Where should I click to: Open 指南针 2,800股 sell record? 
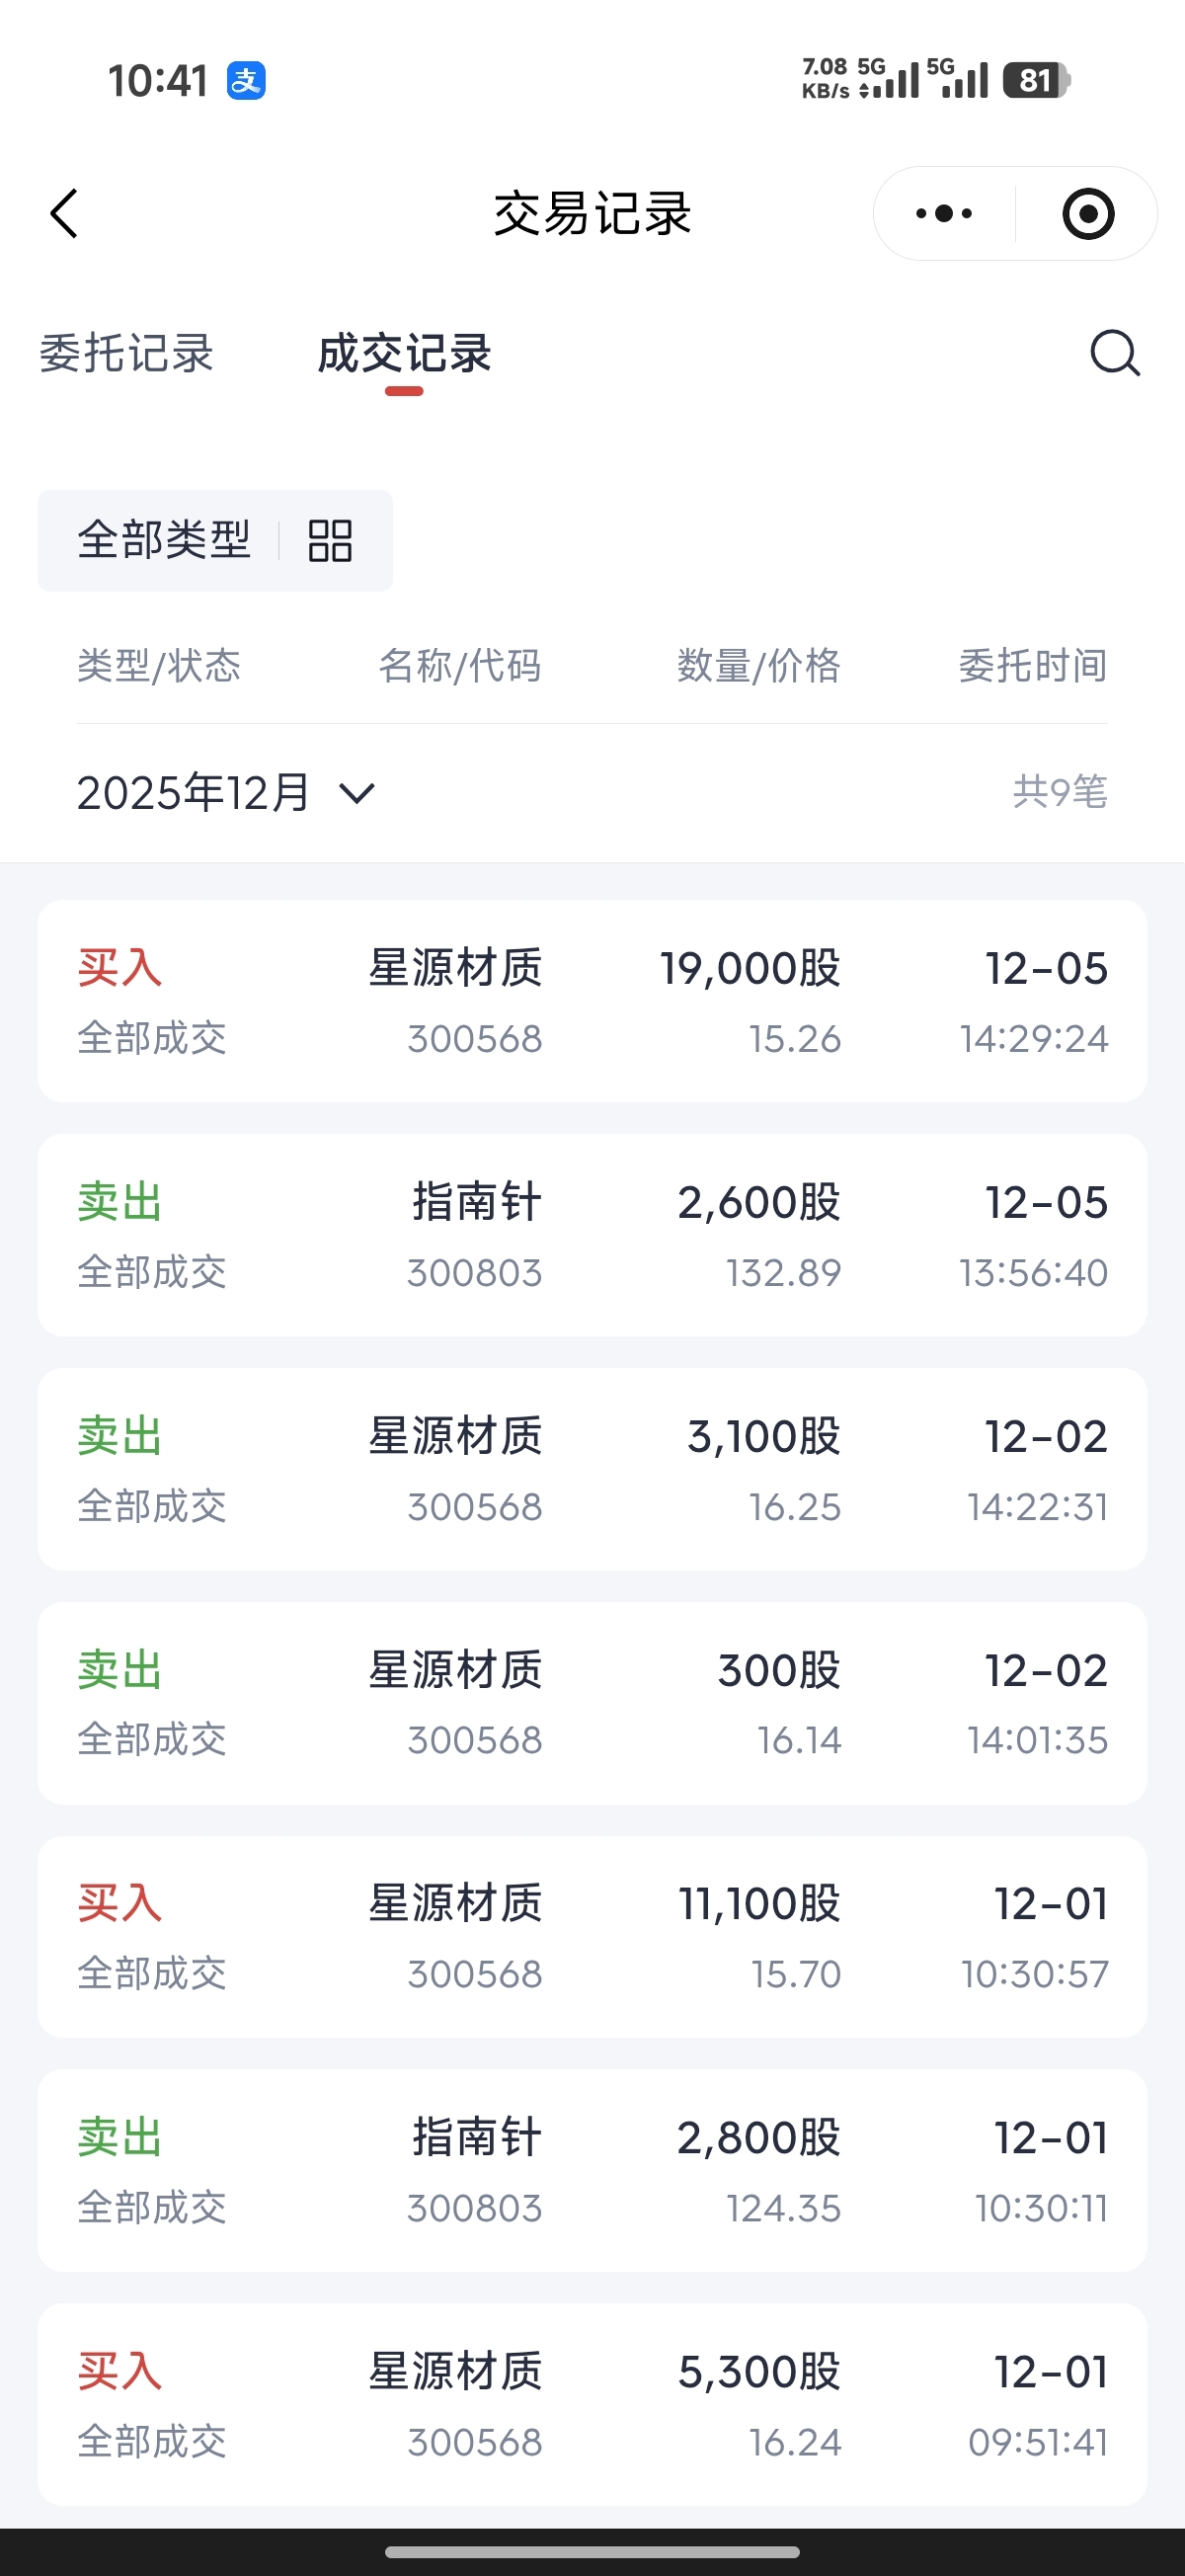coord(592,2171)
